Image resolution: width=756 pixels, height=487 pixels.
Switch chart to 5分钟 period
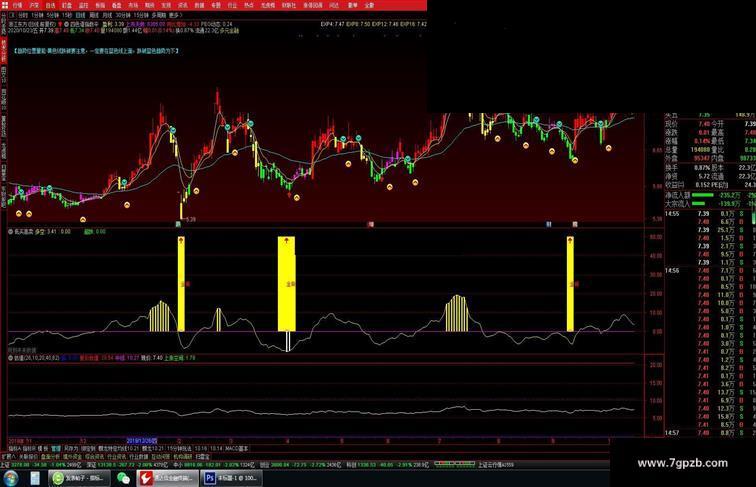[53, 15]
